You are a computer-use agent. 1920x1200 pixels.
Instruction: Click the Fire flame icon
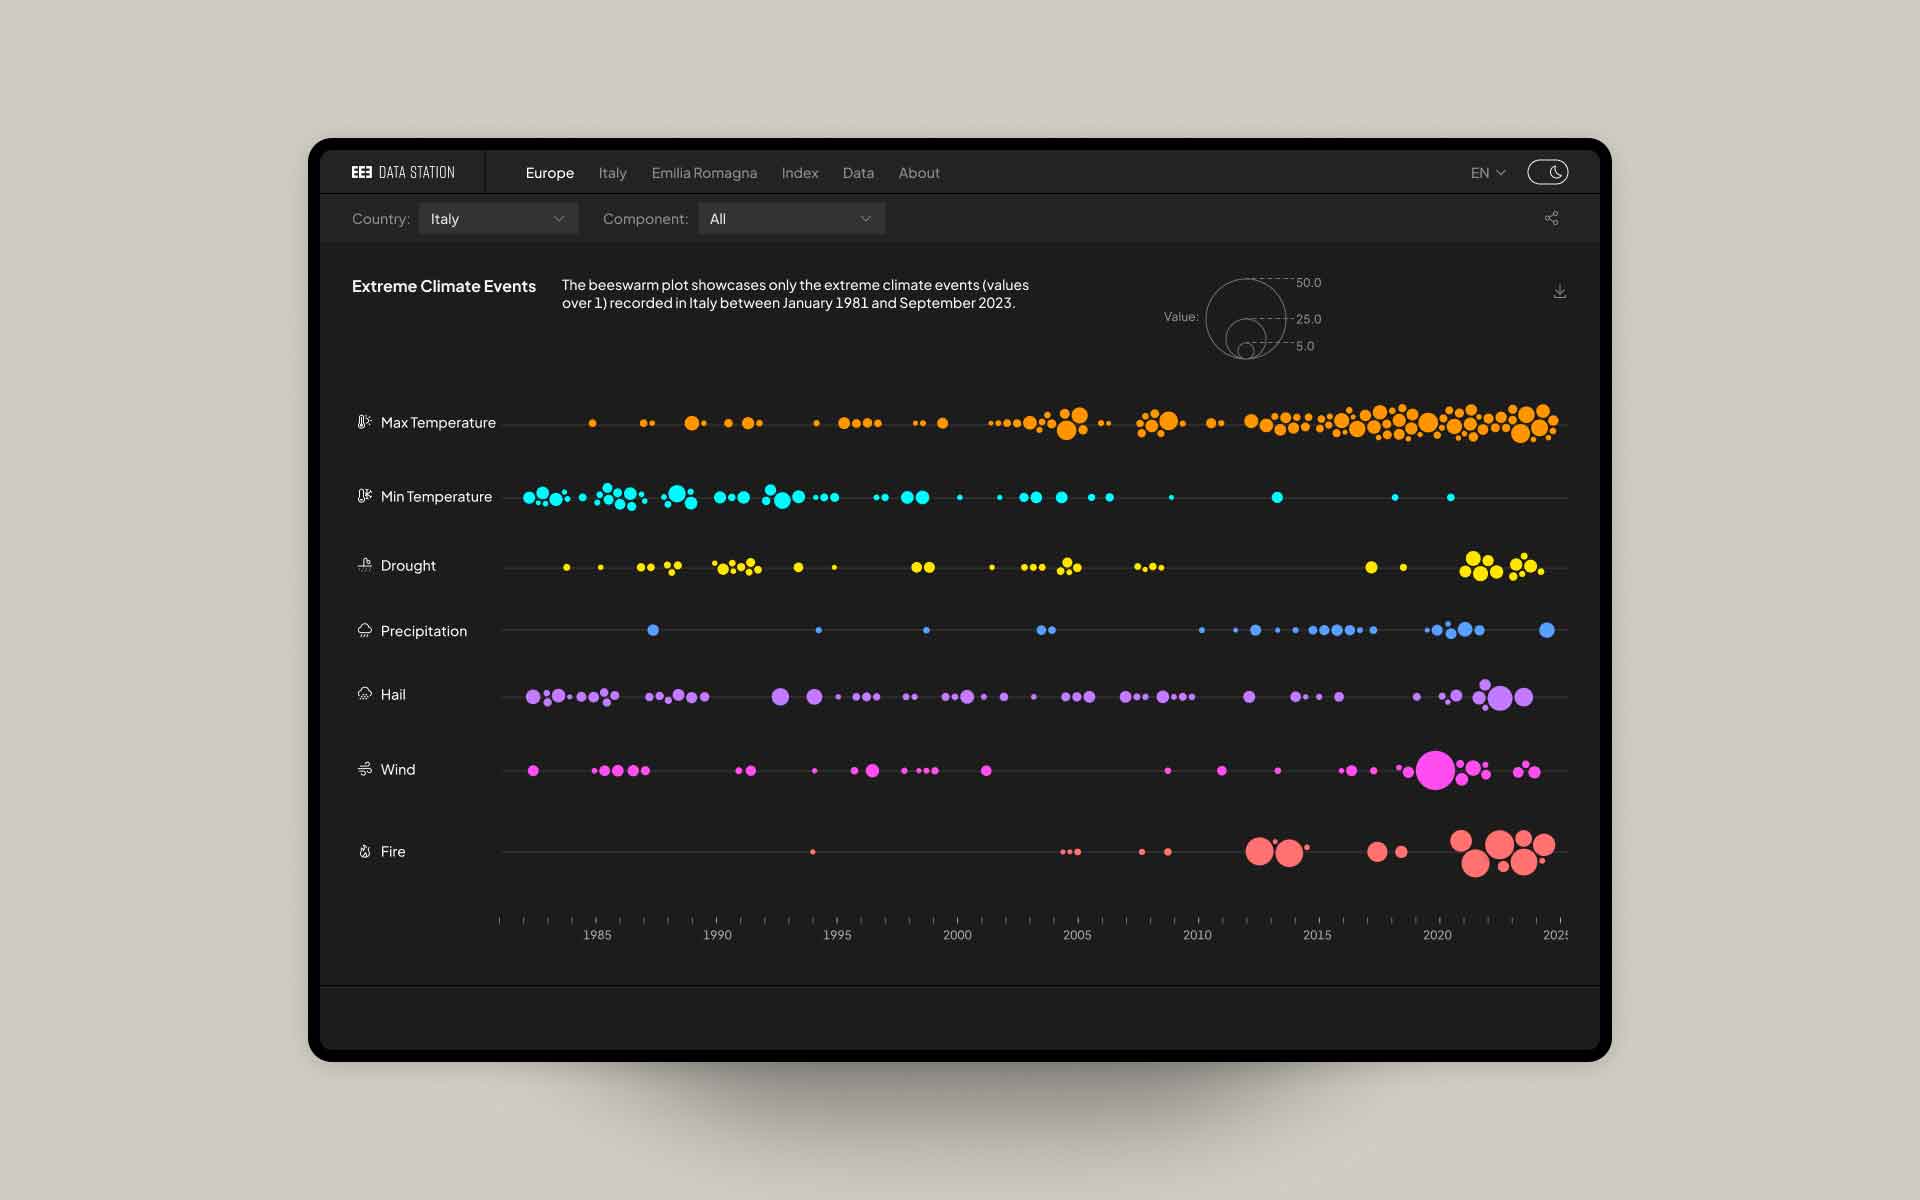tap(364, 851)
